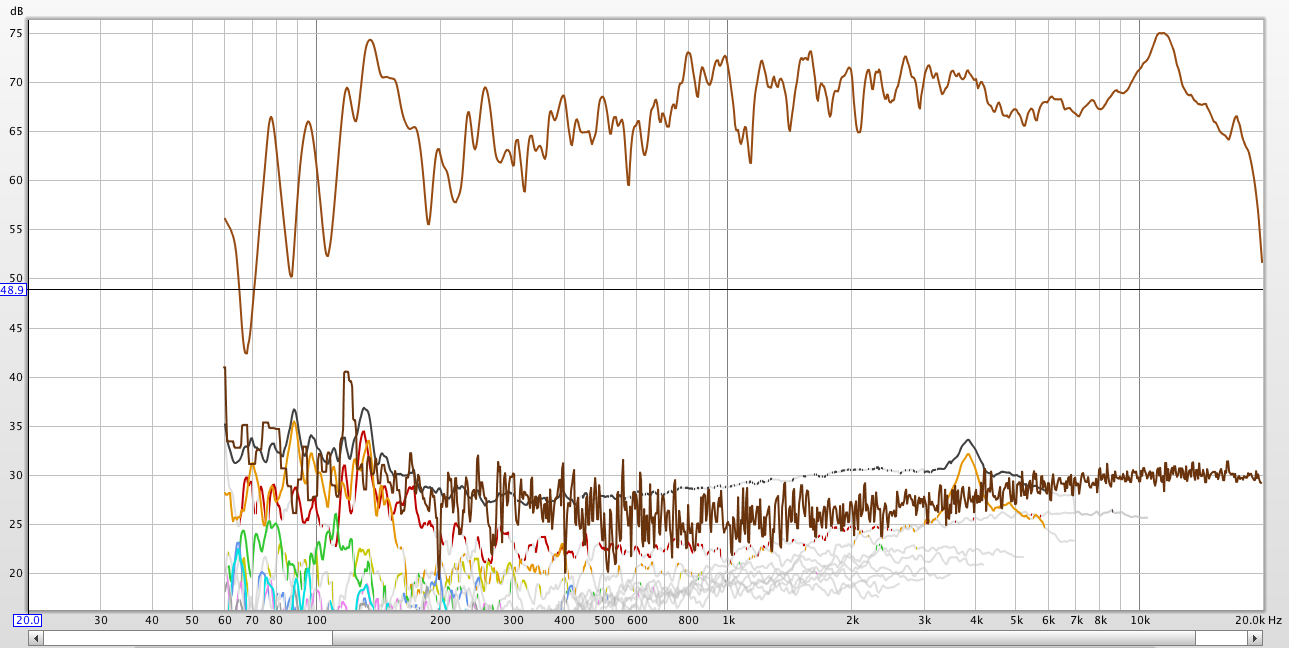Click the 800 Hz frequency axis label

(688, 620)
